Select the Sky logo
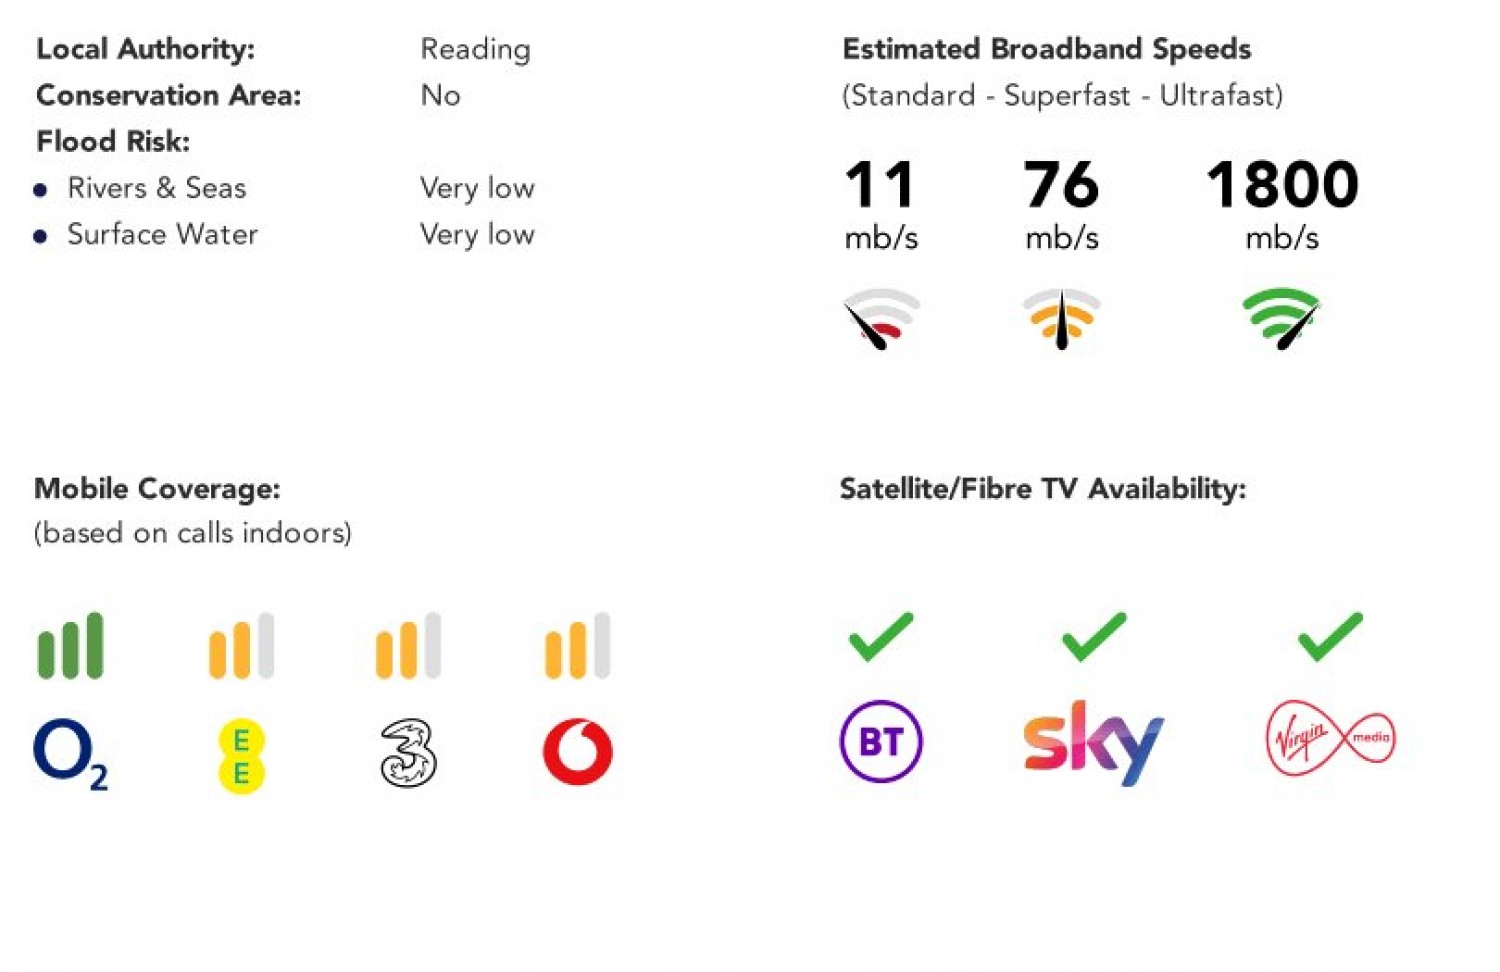This screenshot has width=1500, height=972. coord(1093,742)
